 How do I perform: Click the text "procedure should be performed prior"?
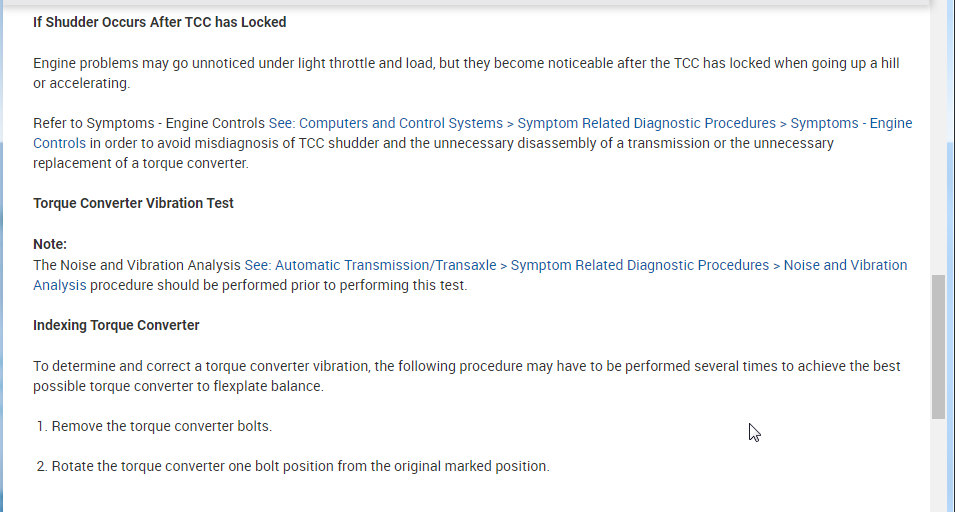click(x=279, y=285)
